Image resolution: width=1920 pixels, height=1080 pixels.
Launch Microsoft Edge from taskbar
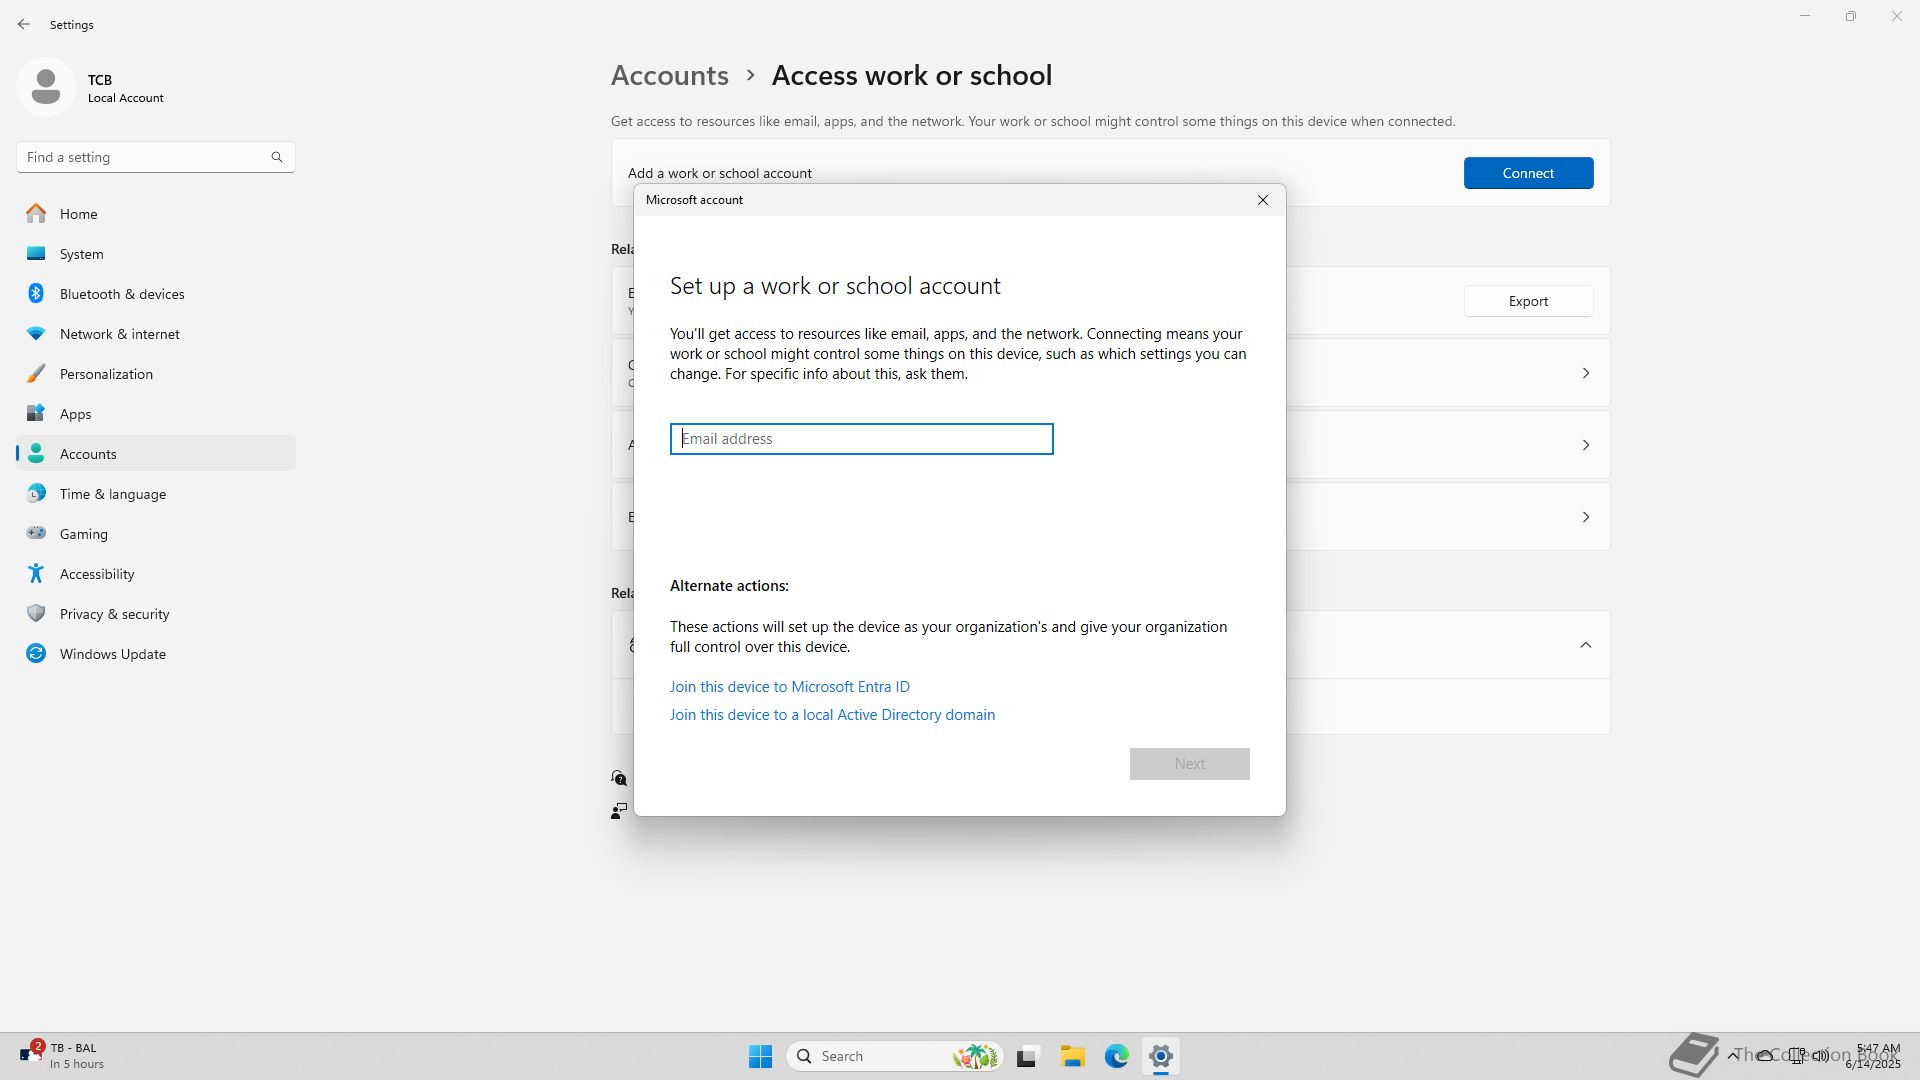pos(1116,1056)
